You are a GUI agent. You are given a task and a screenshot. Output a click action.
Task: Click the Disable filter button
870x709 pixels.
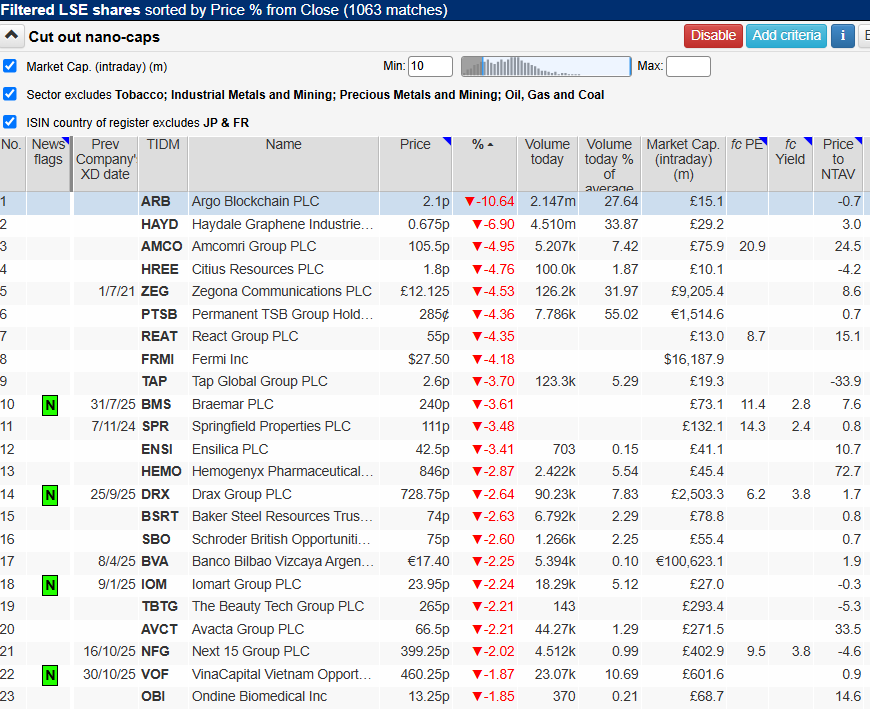(713, 36)
